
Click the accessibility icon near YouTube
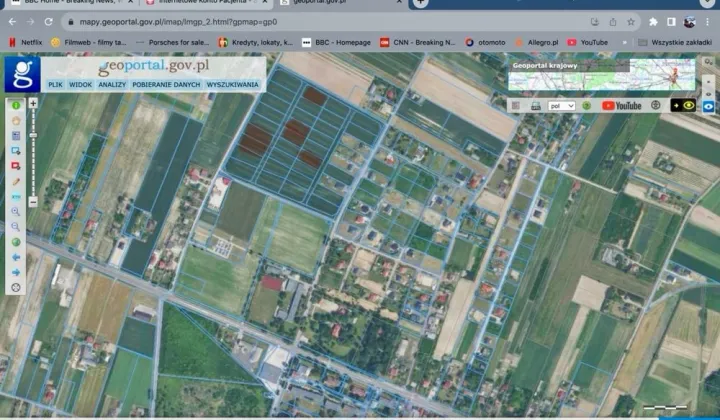[x=655, y=105]
